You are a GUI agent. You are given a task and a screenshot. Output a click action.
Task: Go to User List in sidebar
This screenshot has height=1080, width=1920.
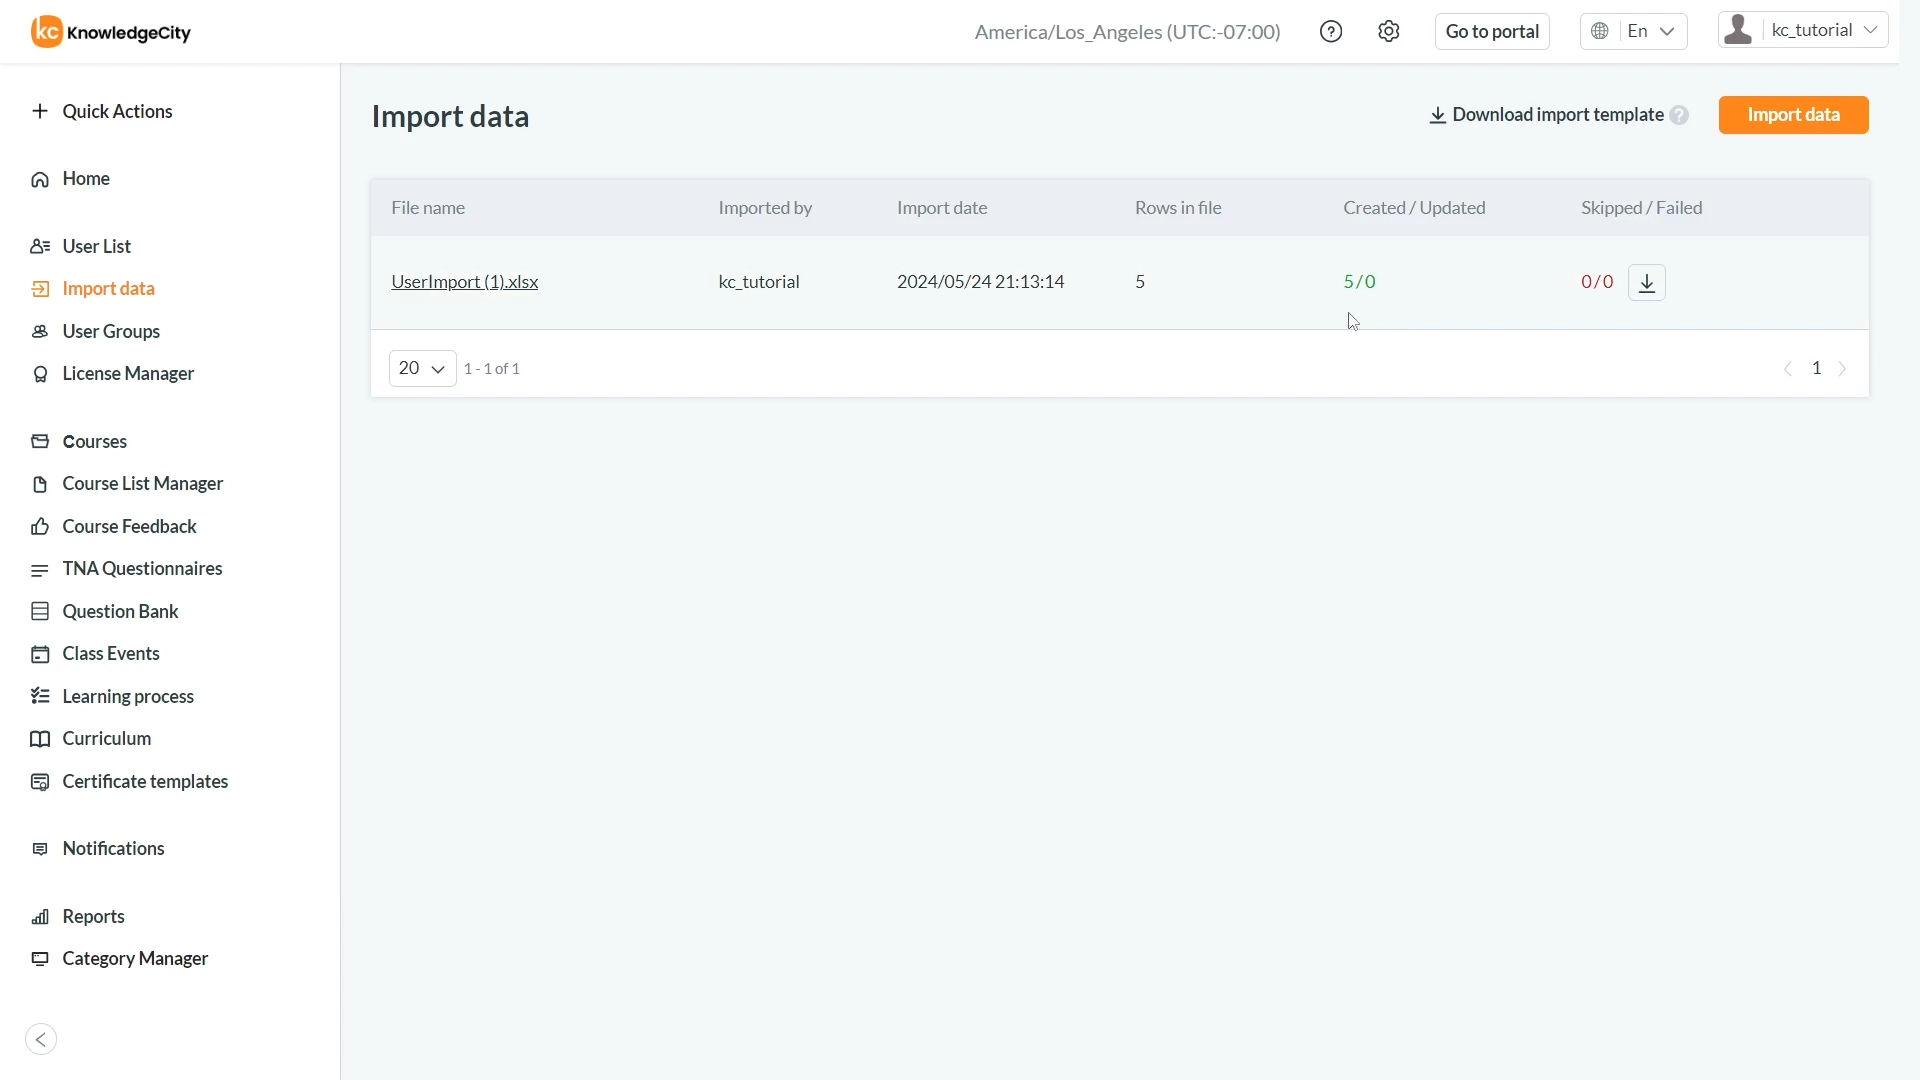pyautogui.click(x=96, y=246)
